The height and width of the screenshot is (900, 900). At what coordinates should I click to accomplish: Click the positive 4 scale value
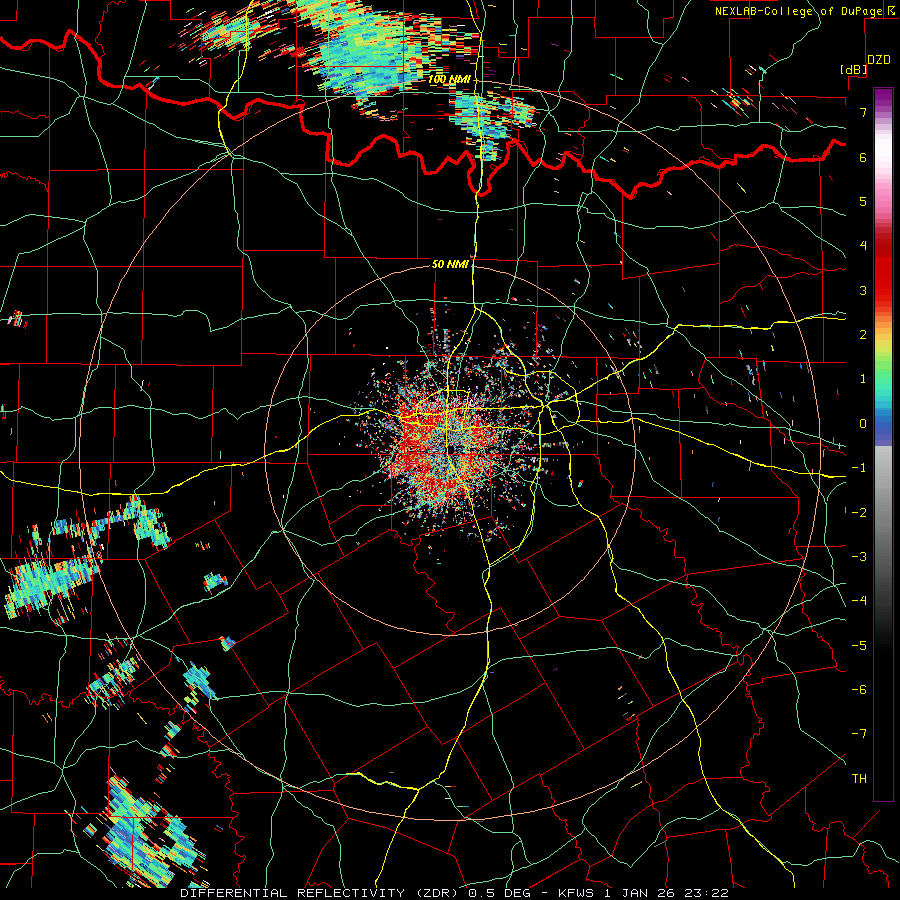pyautogui.click(x=863, y=246)
